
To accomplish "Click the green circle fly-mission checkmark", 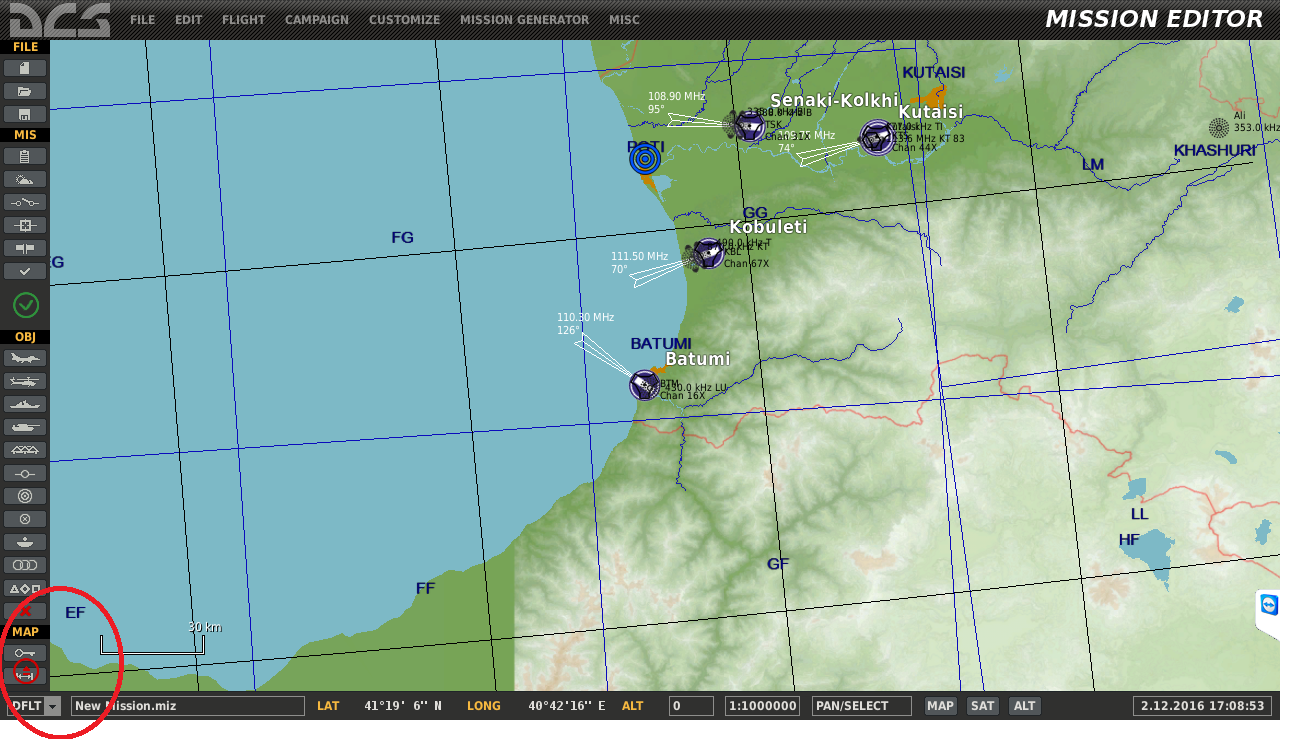I will 26,305.
